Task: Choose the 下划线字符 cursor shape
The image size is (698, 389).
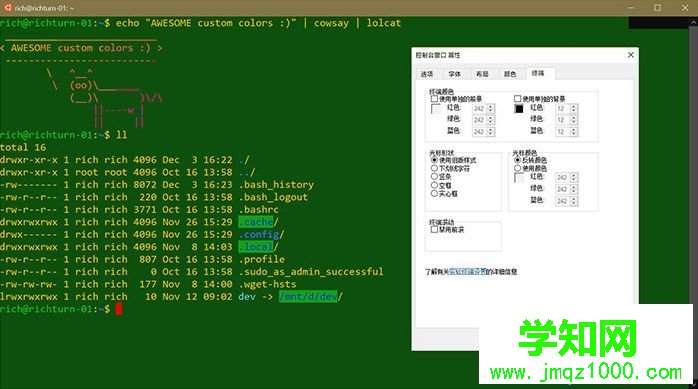Action: (434, 168)
